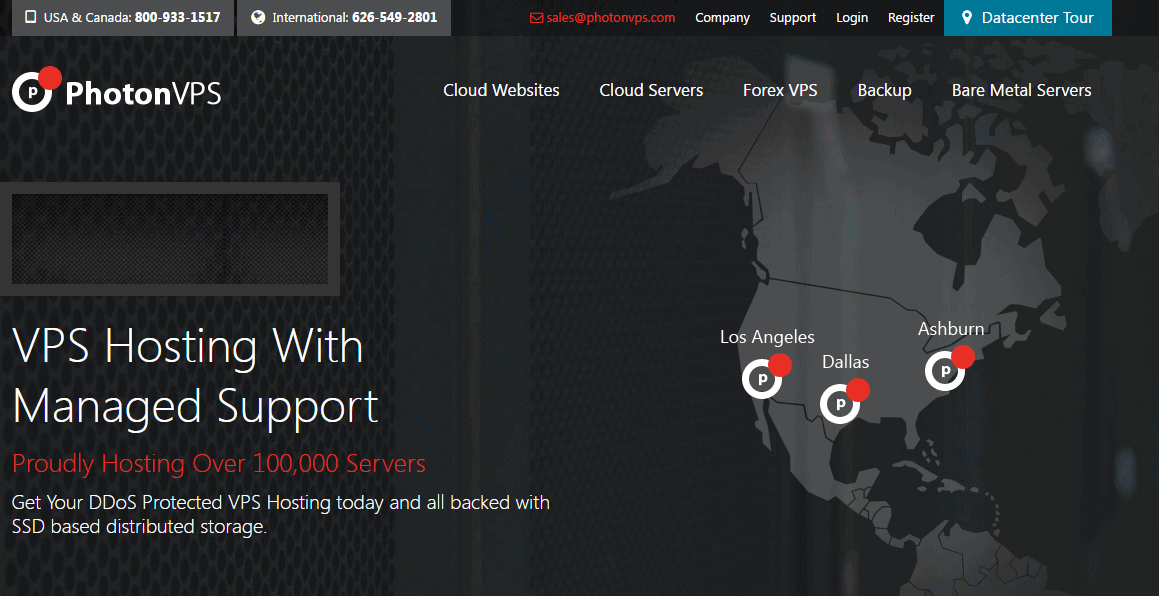Click the globe icon beside International

257,17
